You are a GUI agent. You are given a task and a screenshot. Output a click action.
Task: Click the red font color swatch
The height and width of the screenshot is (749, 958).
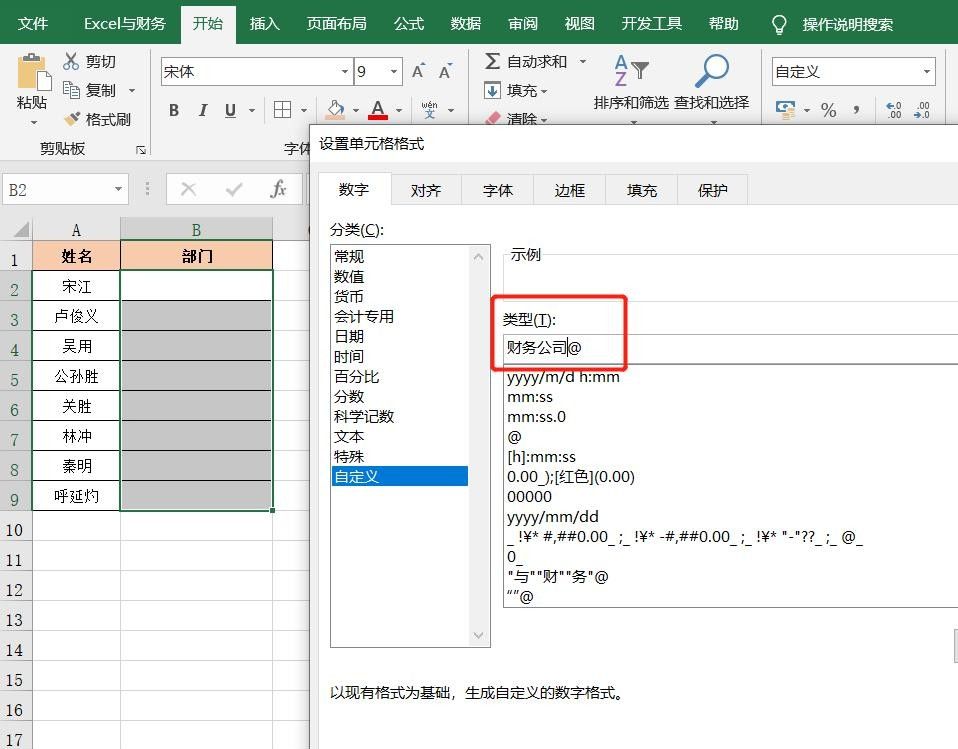(x=378, y=110)
